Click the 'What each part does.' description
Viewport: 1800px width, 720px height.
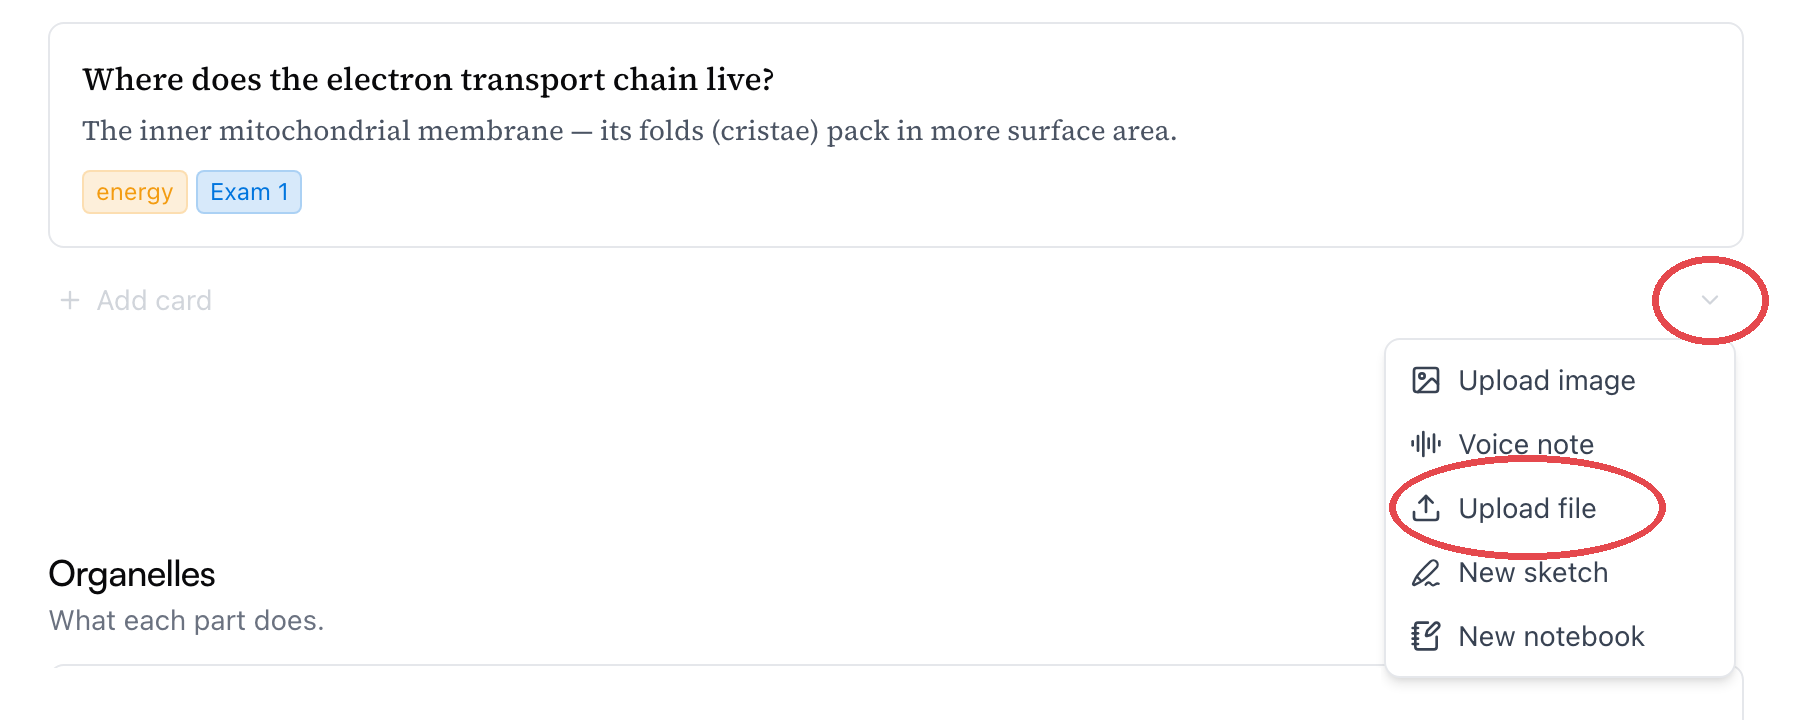pos(187,621)
